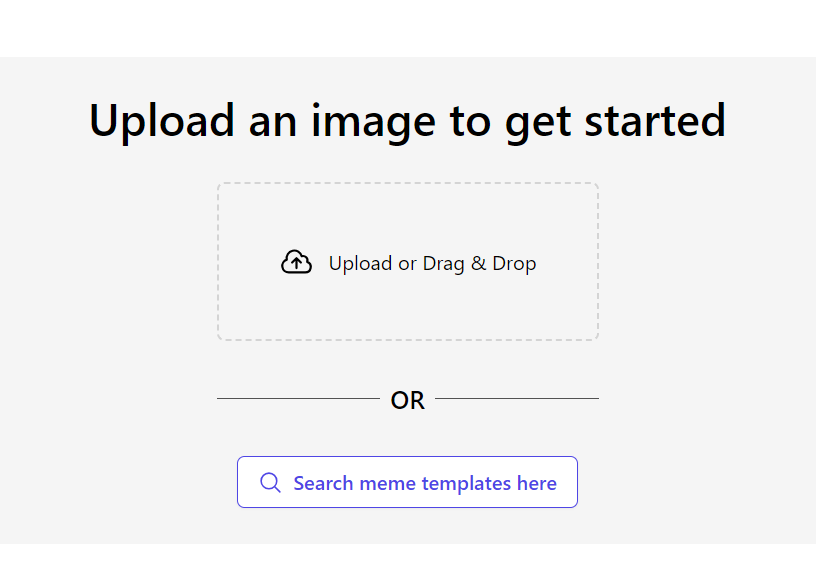Click the word Search in the purple button
This screenshot has height=577, width=816.
pyautogui.click(x=323, y=483)
